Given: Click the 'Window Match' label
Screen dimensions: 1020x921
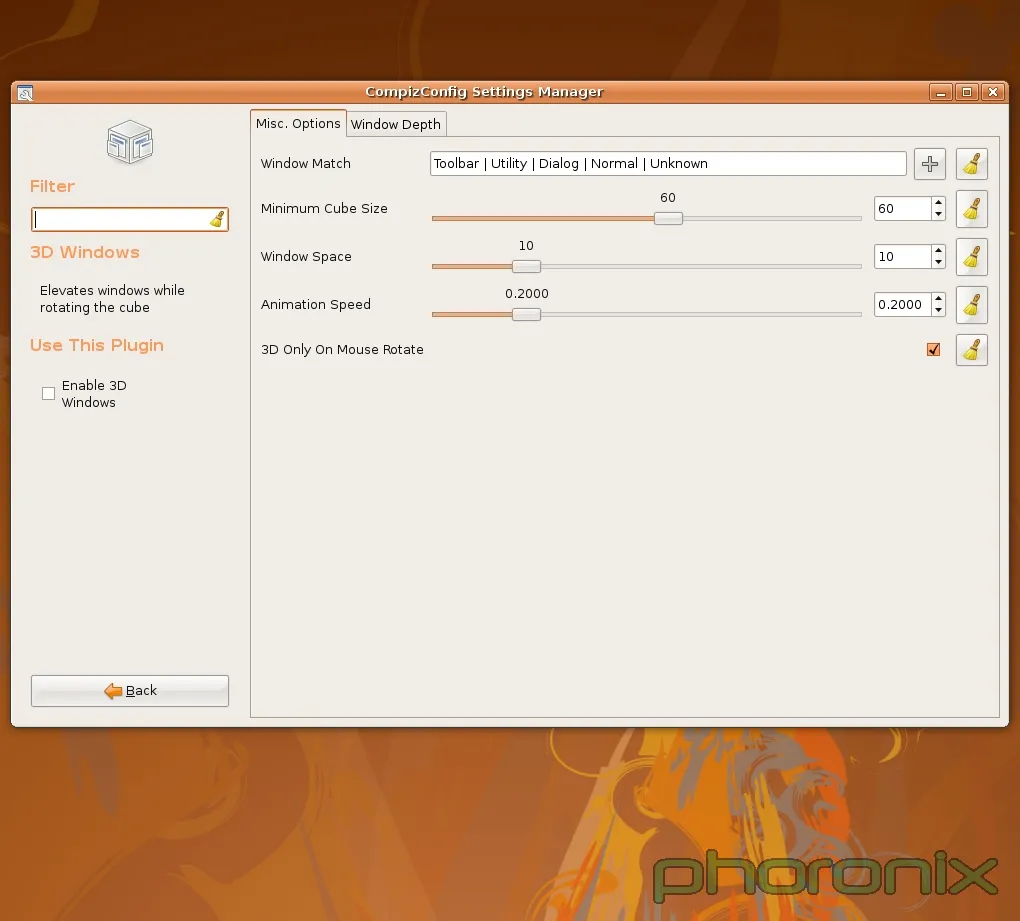Looking at the screenshot, I should [x=306, y=164].
